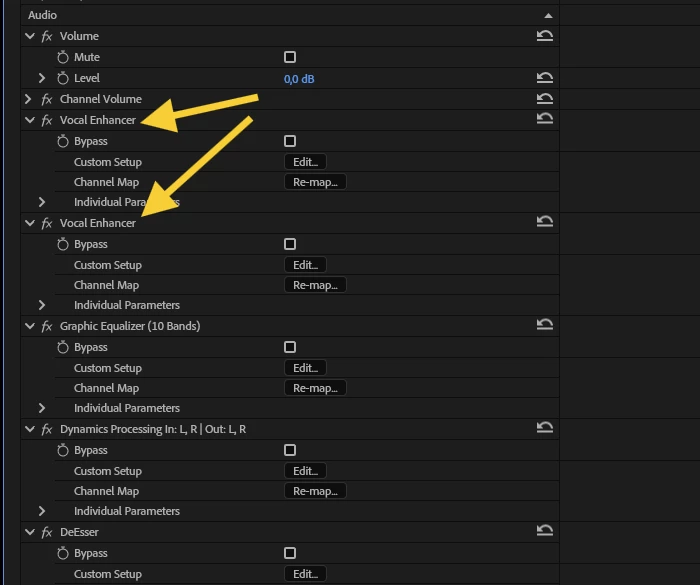Image resolution: width=700 pixels, height=585 pixels.
Task: Enable the Mute checkbox under Volume
Action: click(x=290, y=57)
